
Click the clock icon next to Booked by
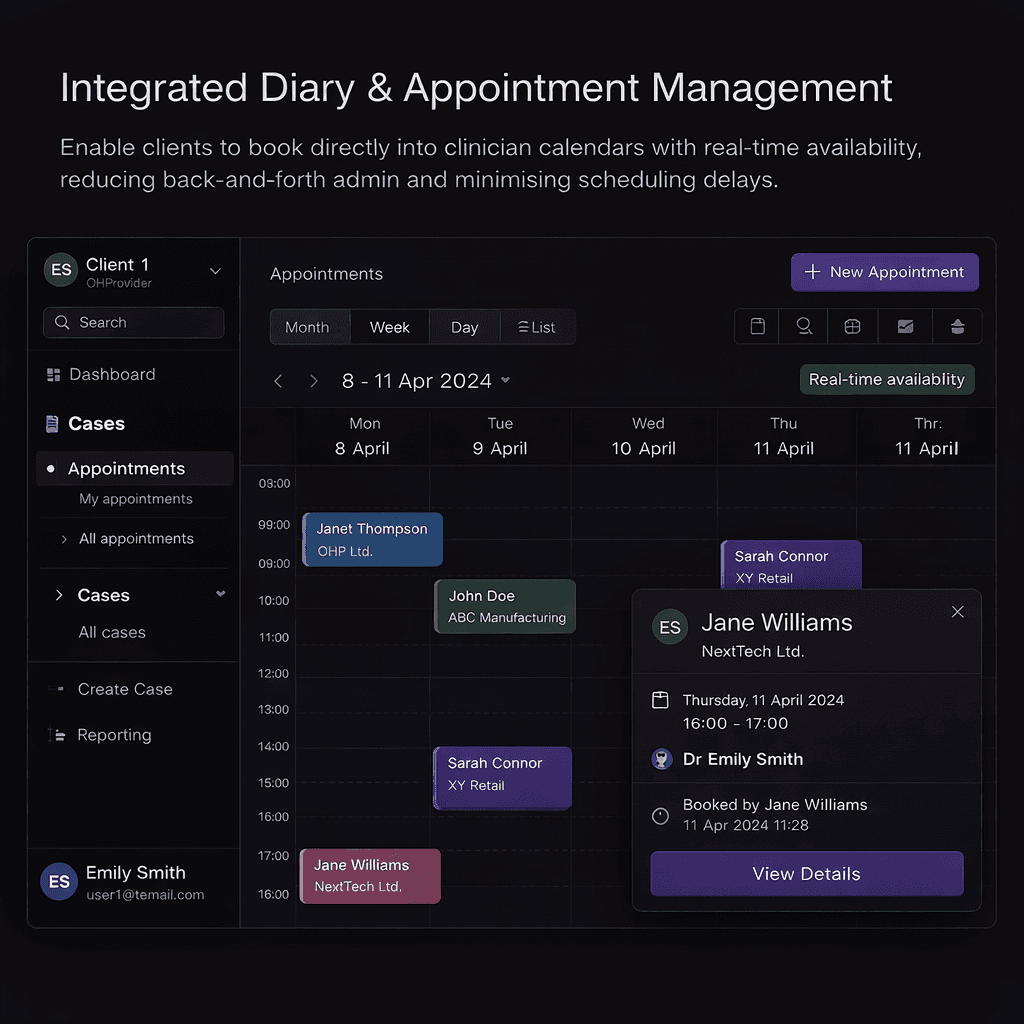660,816
